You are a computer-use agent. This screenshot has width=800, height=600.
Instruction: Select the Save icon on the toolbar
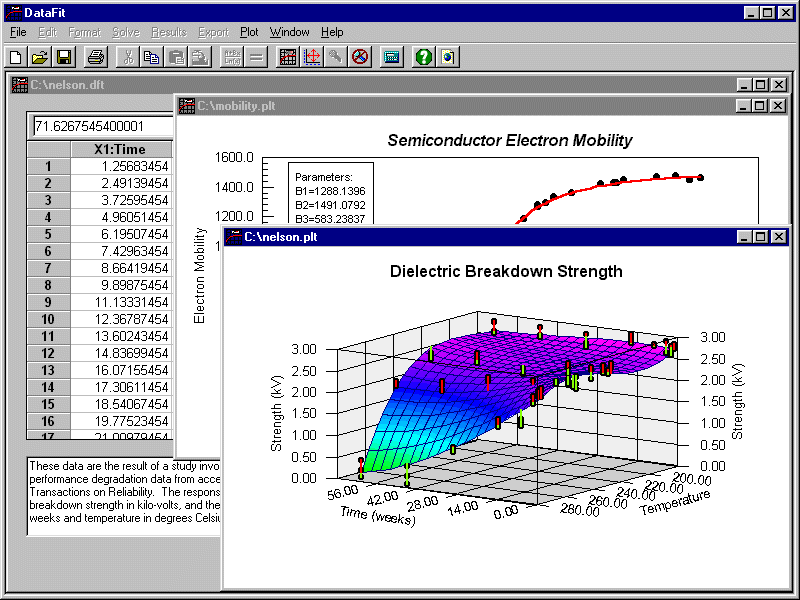61,57
